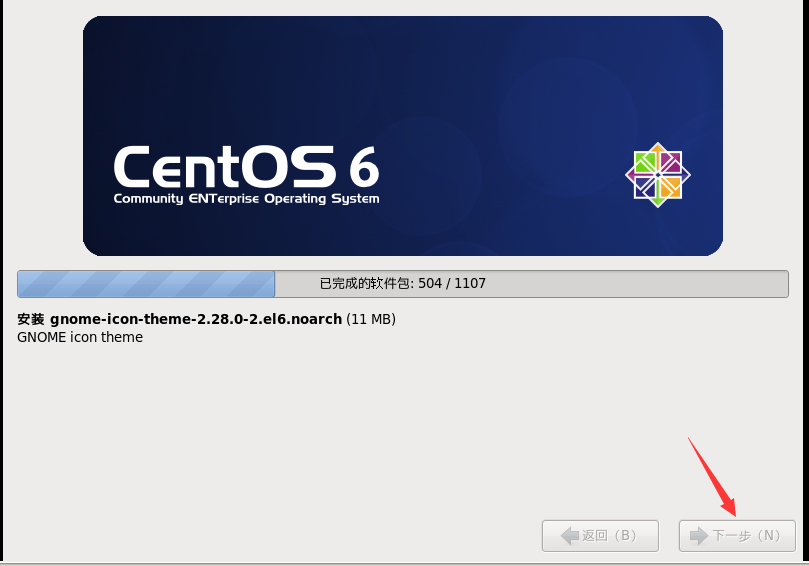Select the gnome-icon-theme-2.28.0-2.el6.noarch package name
The image size is (809, 566).
click(x=196, y=319)
